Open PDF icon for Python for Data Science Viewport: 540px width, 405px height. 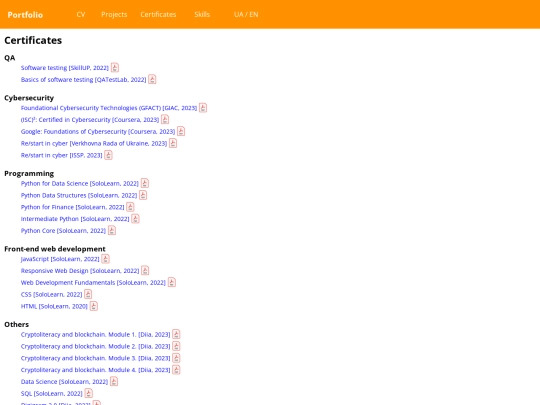click(x=145, y=183)
